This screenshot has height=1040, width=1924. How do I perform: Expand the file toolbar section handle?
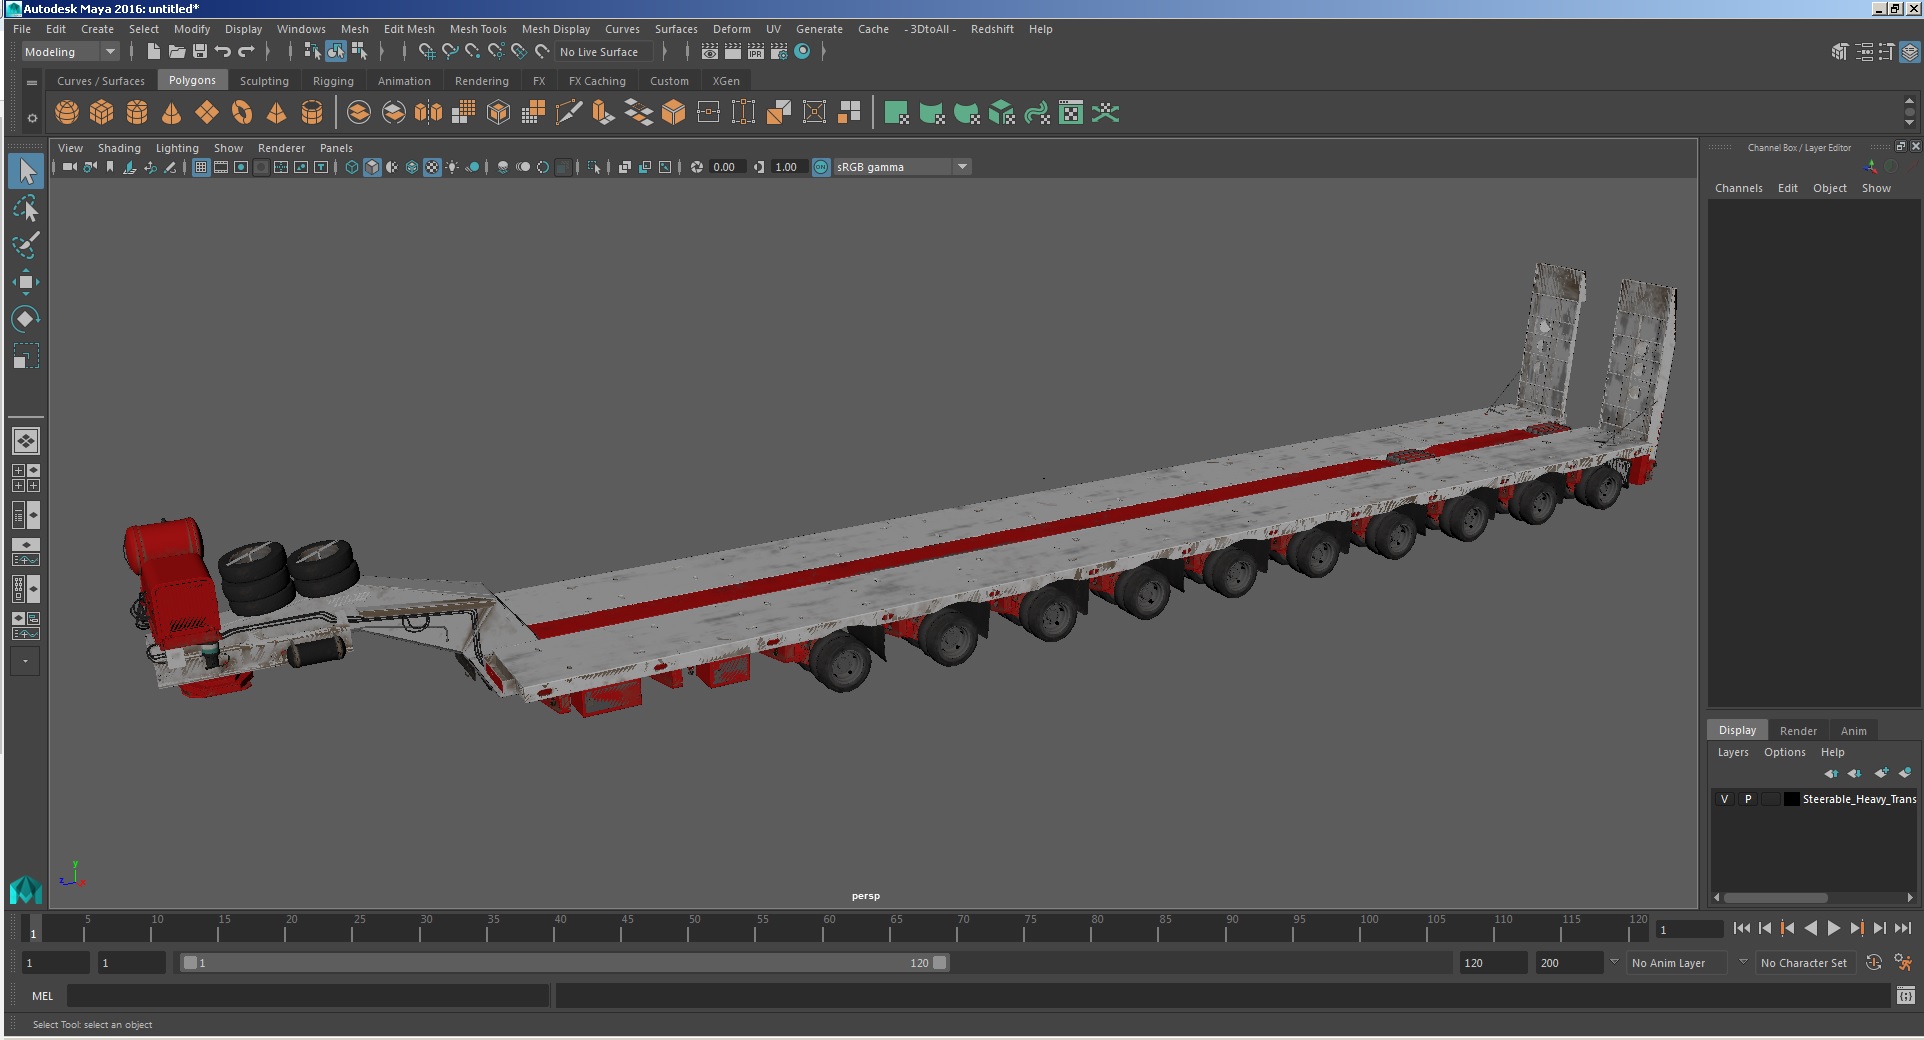tap(131, 51)
